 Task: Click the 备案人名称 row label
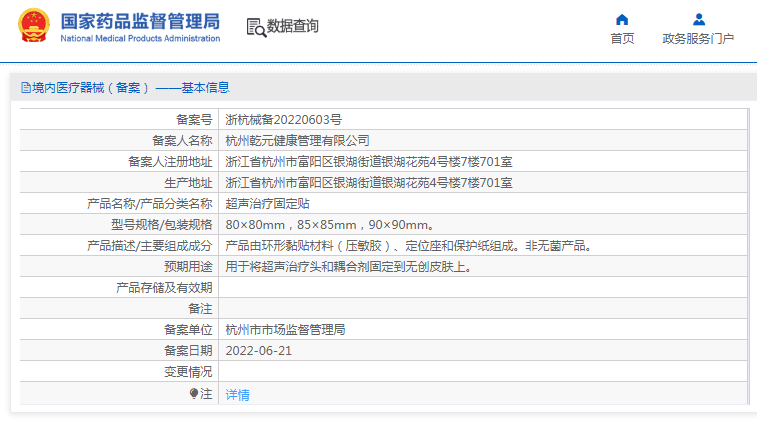pos(182,141)
